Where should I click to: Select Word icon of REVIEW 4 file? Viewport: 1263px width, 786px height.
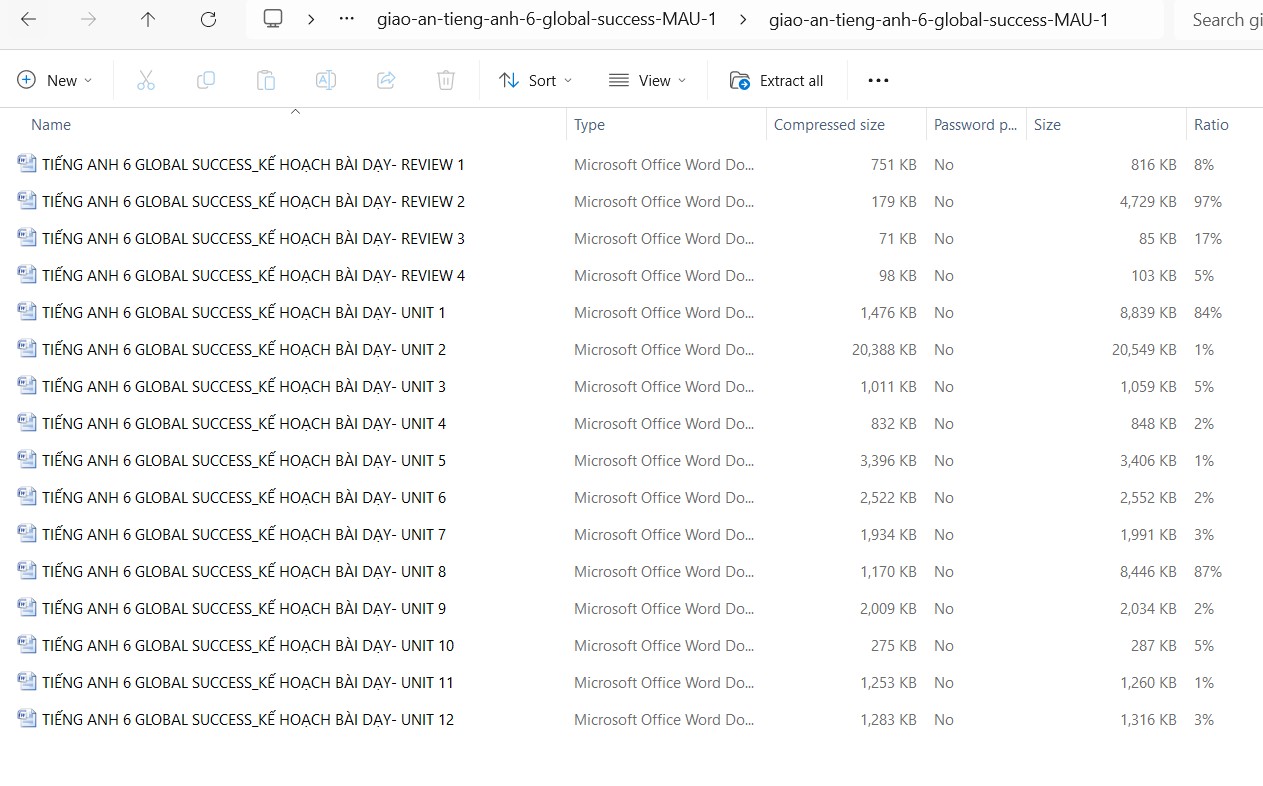tap(27, 275)
